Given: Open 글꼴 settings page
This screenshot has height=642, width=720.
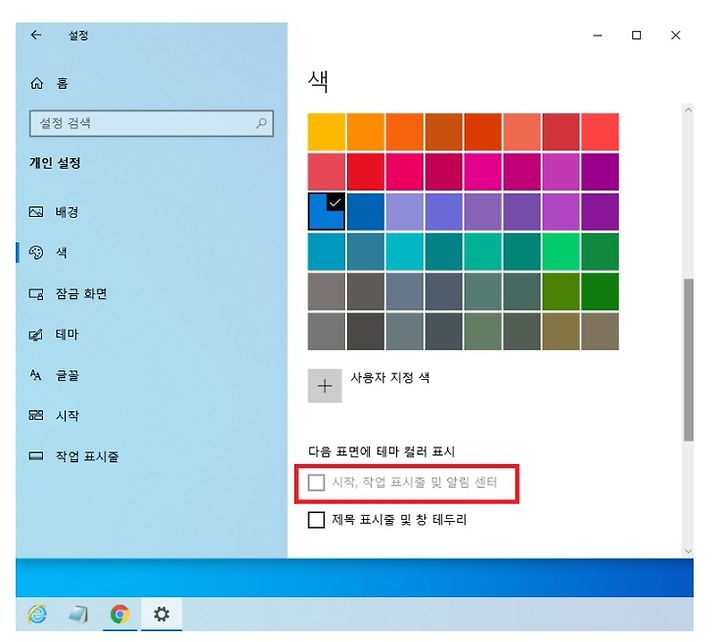Looking at the screenshot, I should click(x=67, y=375).
